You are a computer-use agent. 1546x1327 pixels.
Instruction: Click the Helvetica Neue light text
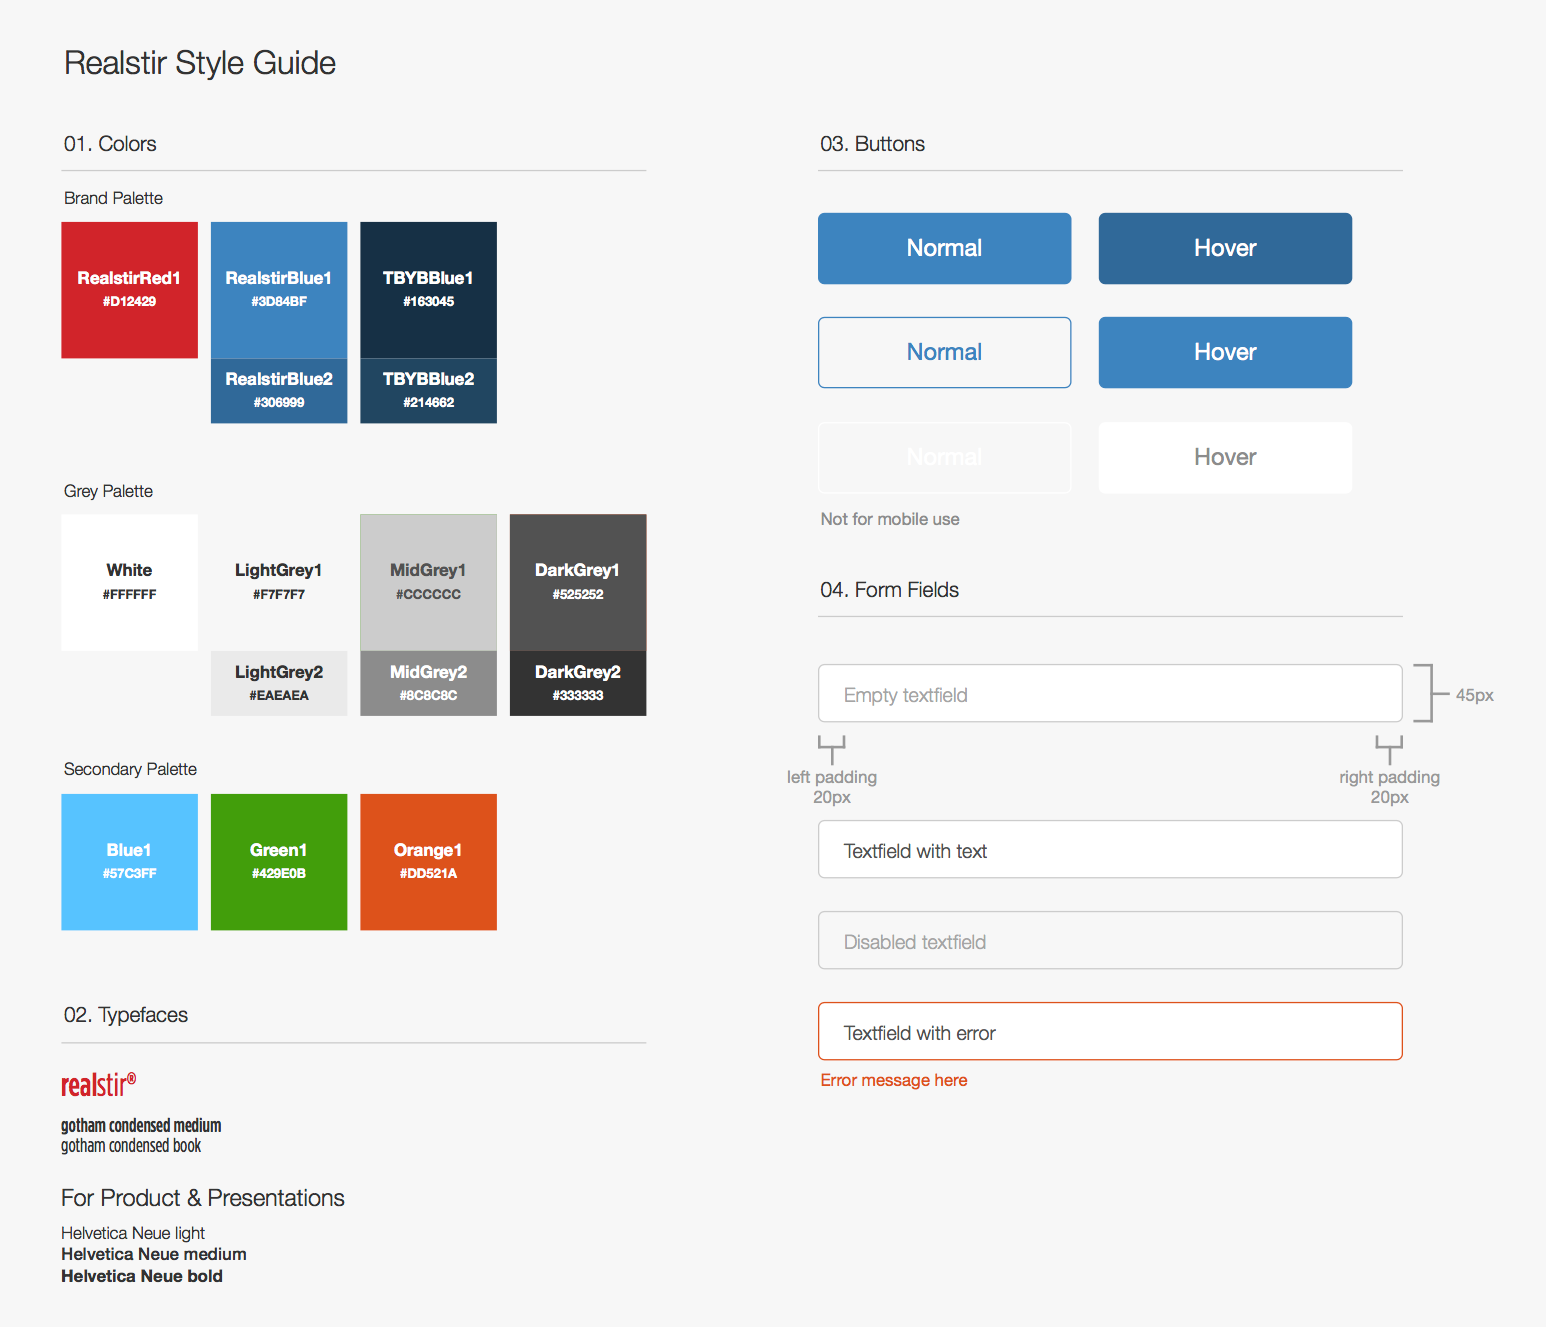click(133, 1233)
